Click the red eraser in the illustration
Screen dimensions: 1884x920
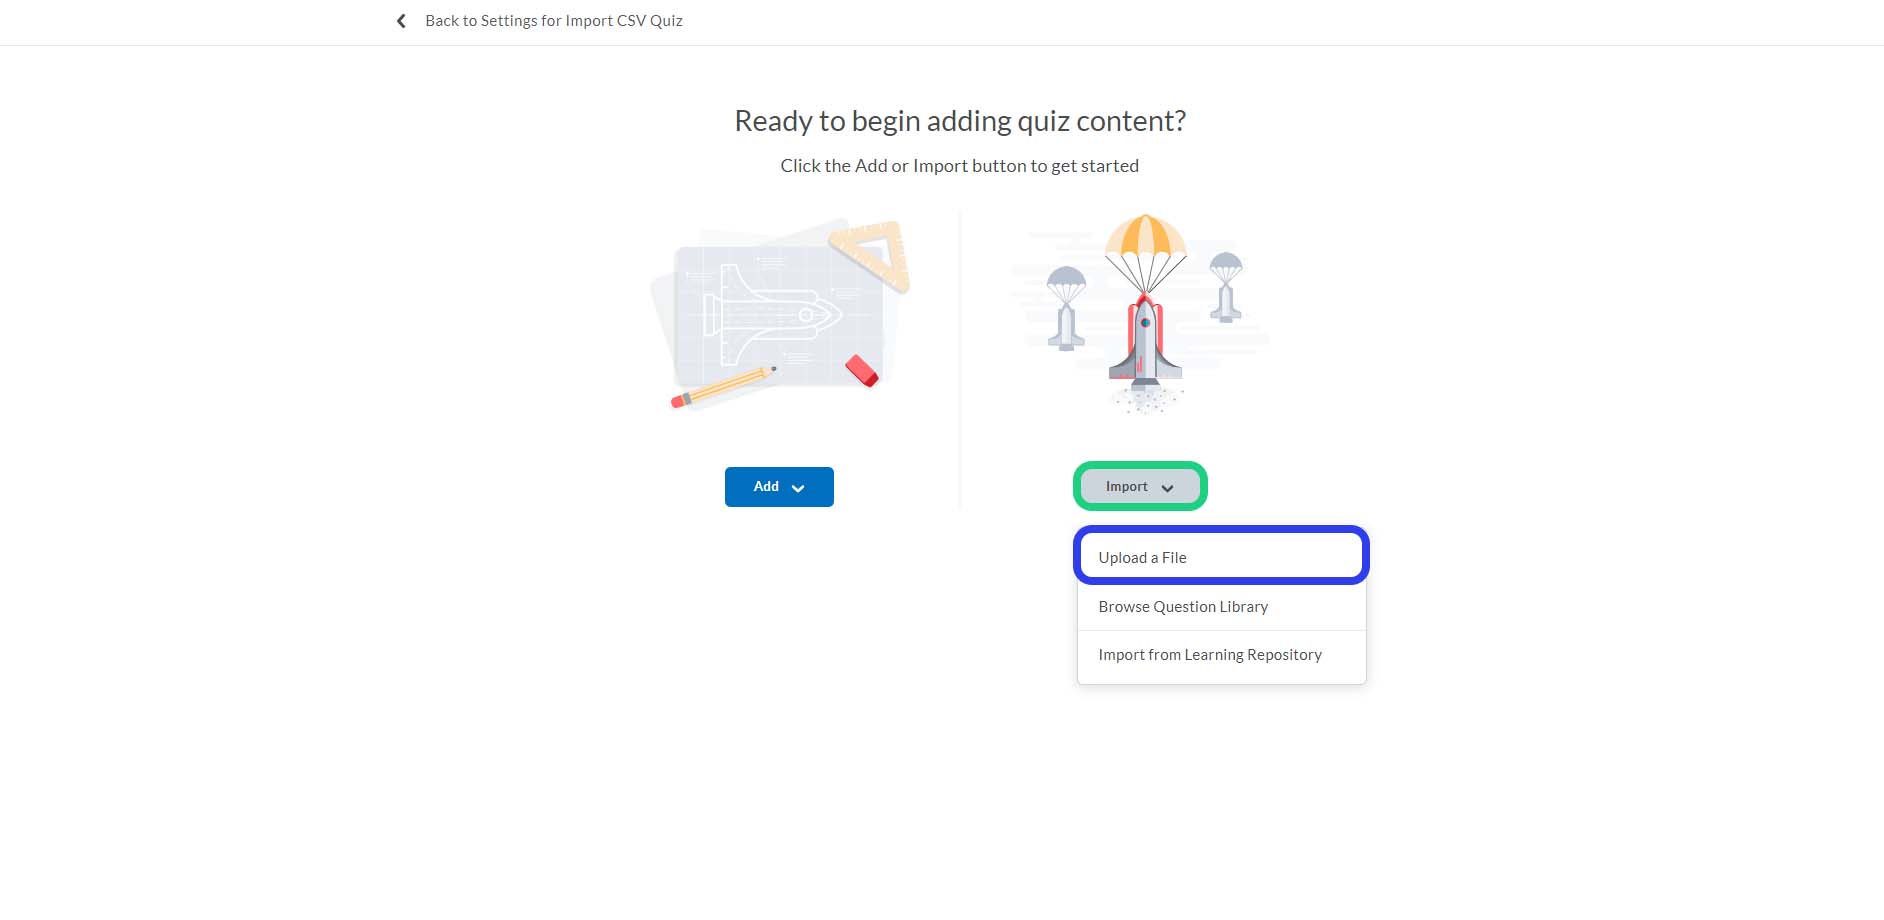pyautogui.click(x=861, y=370)
